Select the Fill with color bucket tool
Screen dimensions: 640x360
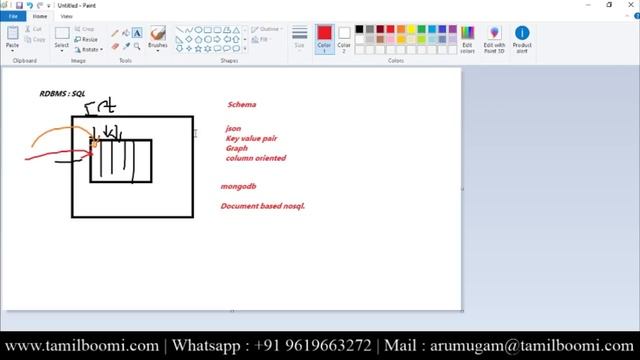pos(126,33)
